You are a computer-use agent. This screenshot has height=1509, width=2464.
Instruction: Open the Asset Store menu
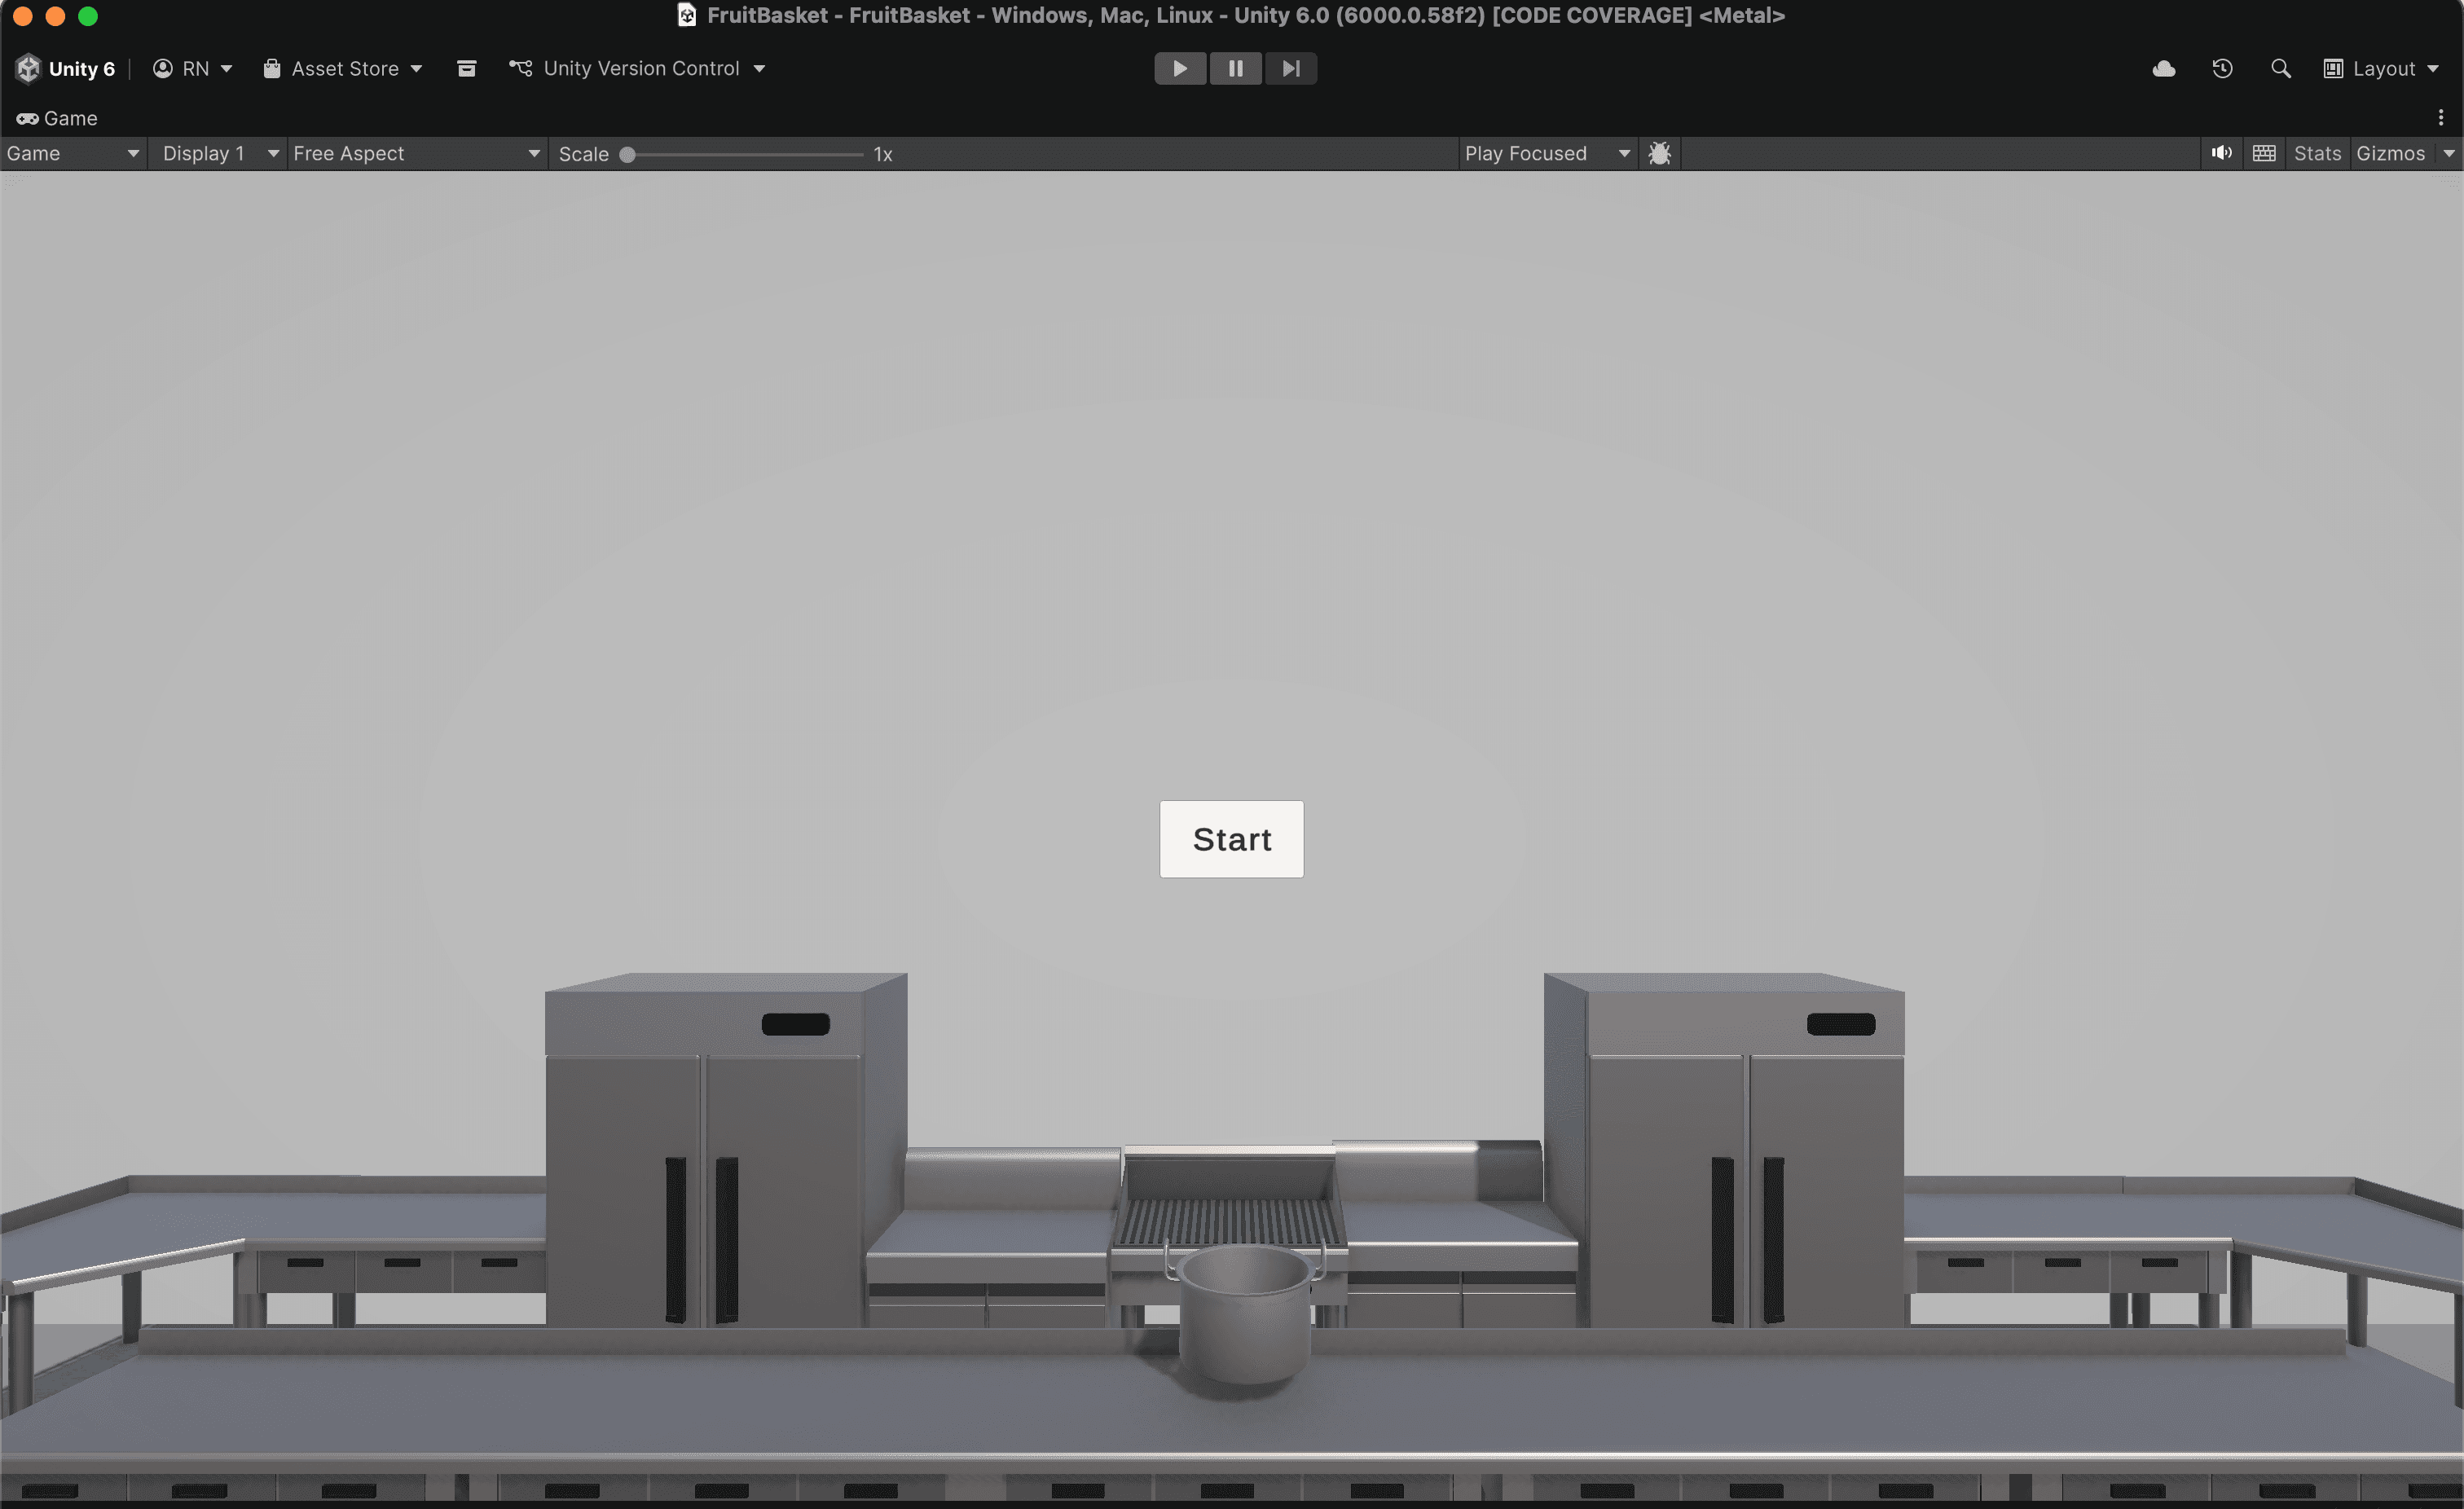[343, 68]
